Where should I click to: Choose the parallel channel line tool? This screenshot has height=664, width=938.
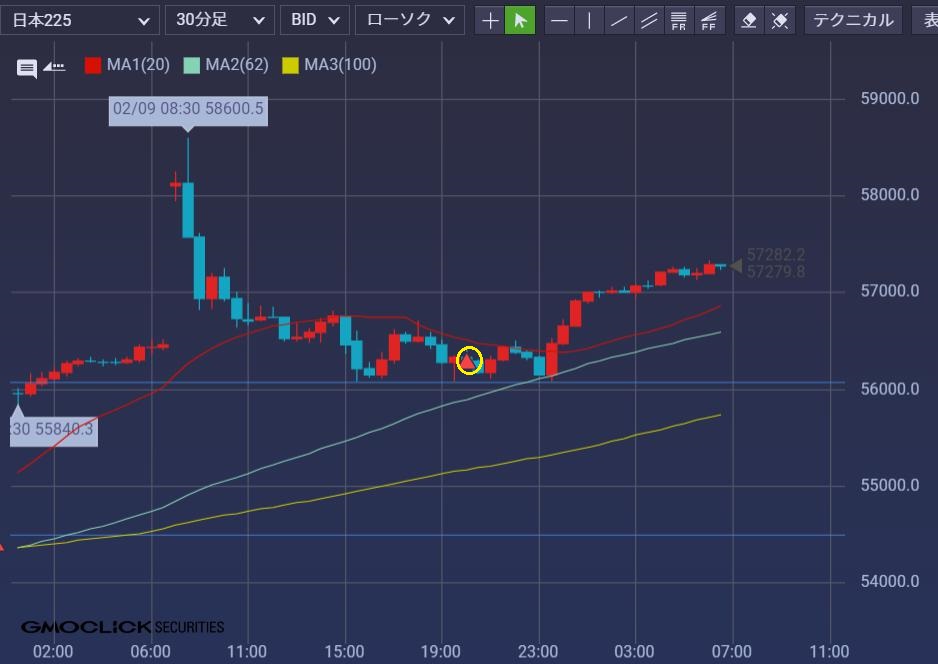tap(650, 20)
